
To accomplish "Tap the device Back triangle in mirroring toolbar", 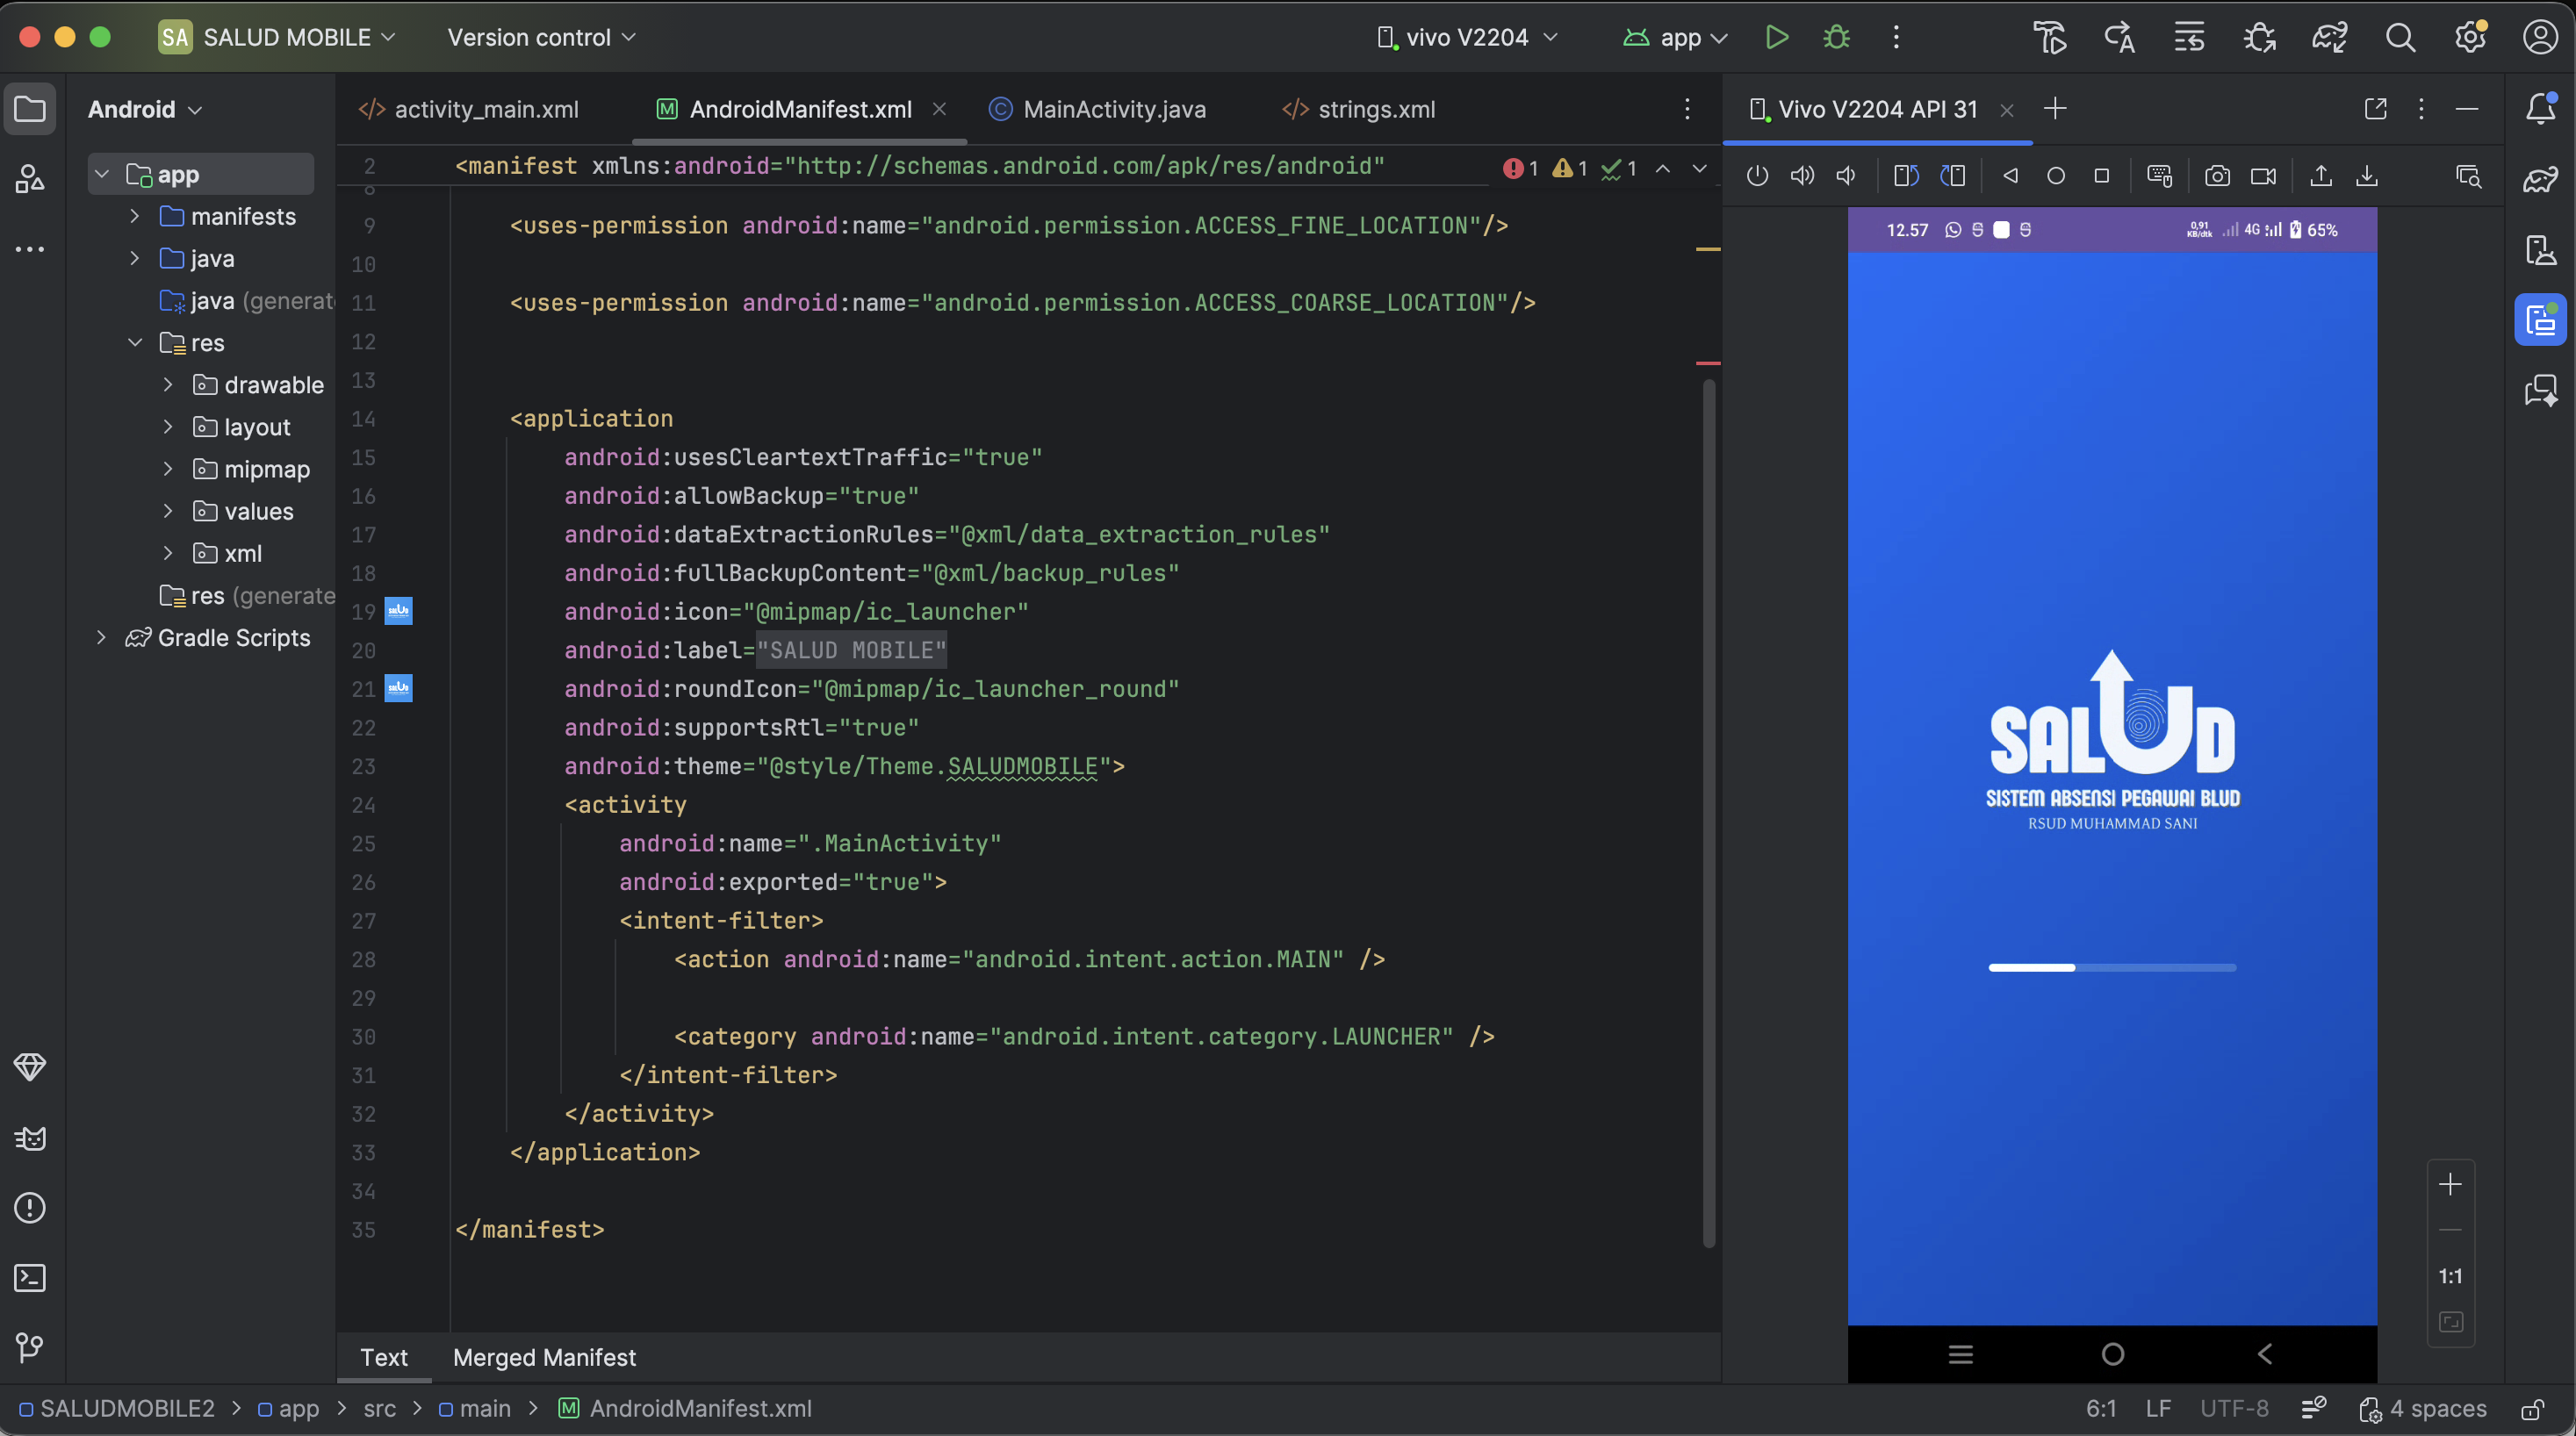I will pos(2010,176).
